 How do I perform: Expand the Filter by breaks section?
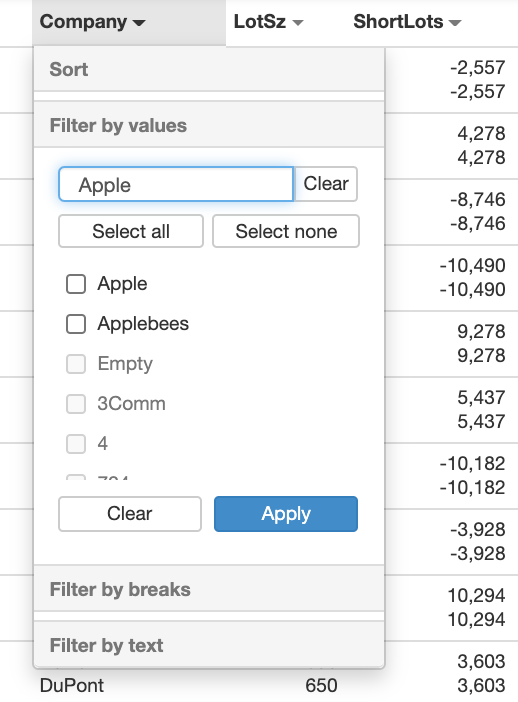pyautogui.click(x=209, y=589)
